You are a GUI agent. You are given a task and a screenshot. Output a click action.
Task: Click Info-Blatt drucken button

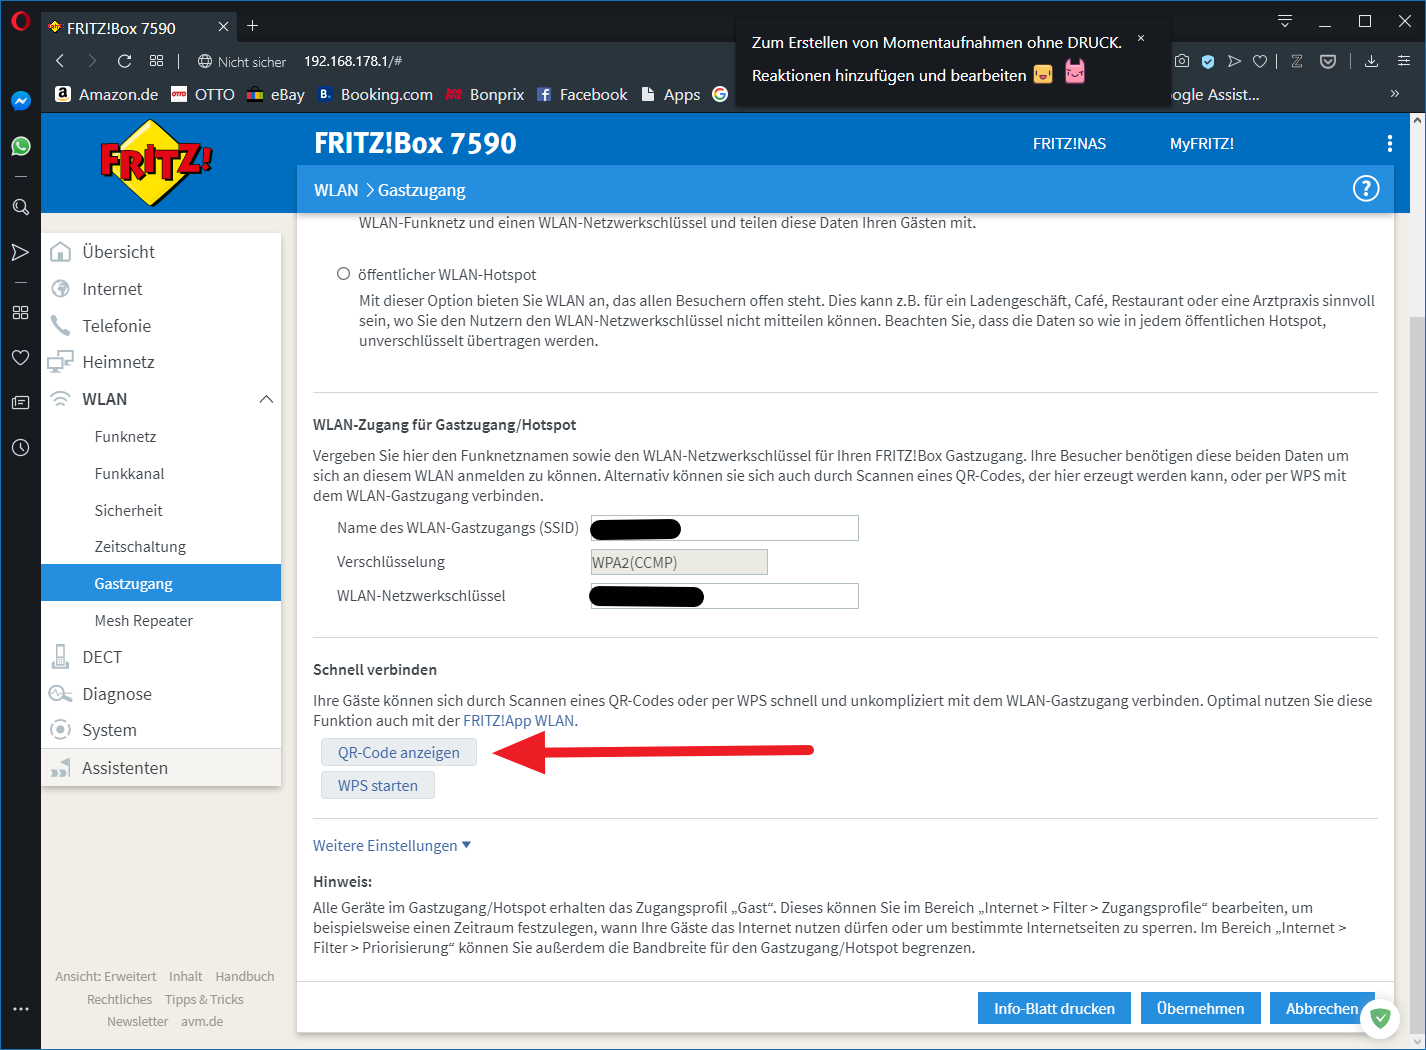1054,1009
